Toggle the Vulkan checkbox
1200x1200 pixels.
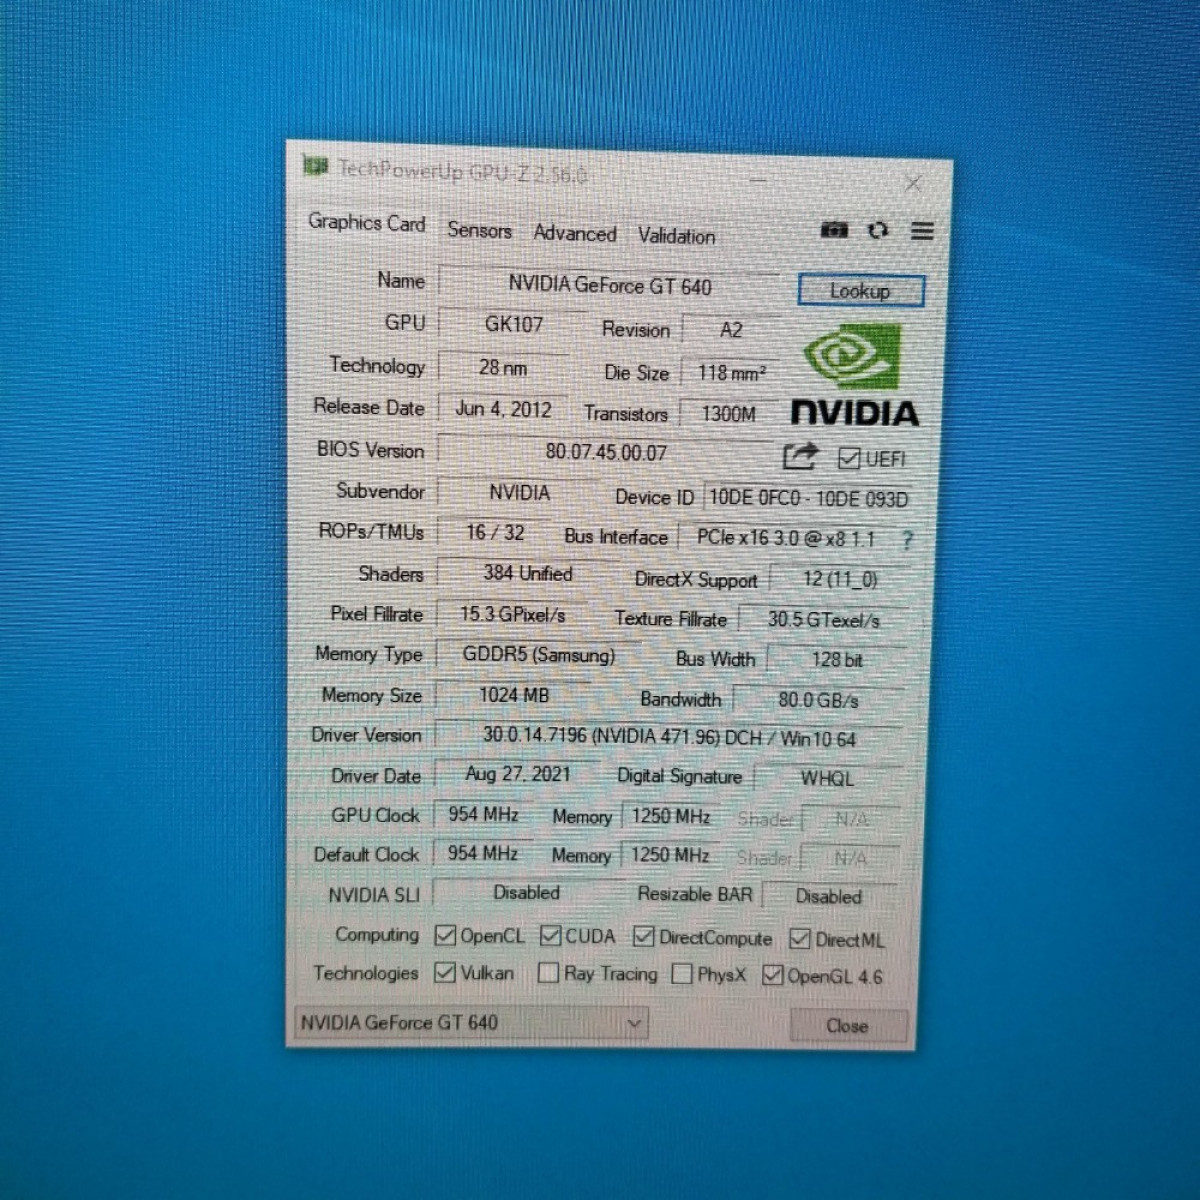[x=445, y=972]
